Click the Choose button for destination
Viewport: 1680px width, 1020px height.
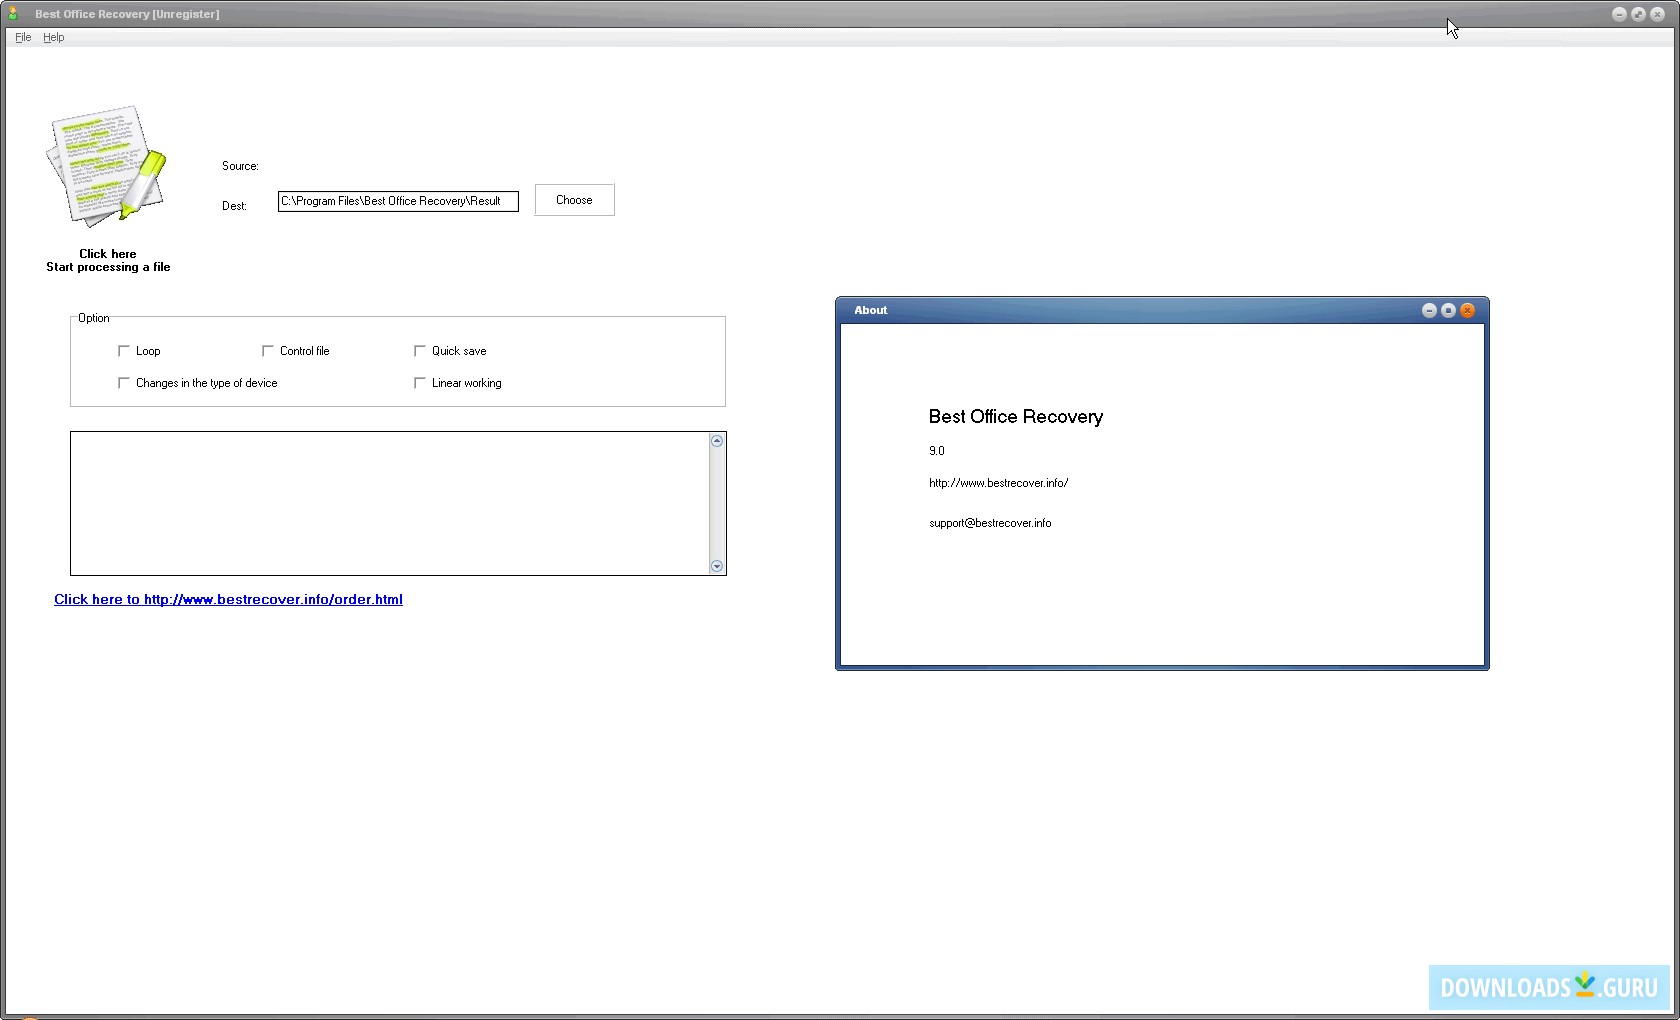[x=575, y=200]
